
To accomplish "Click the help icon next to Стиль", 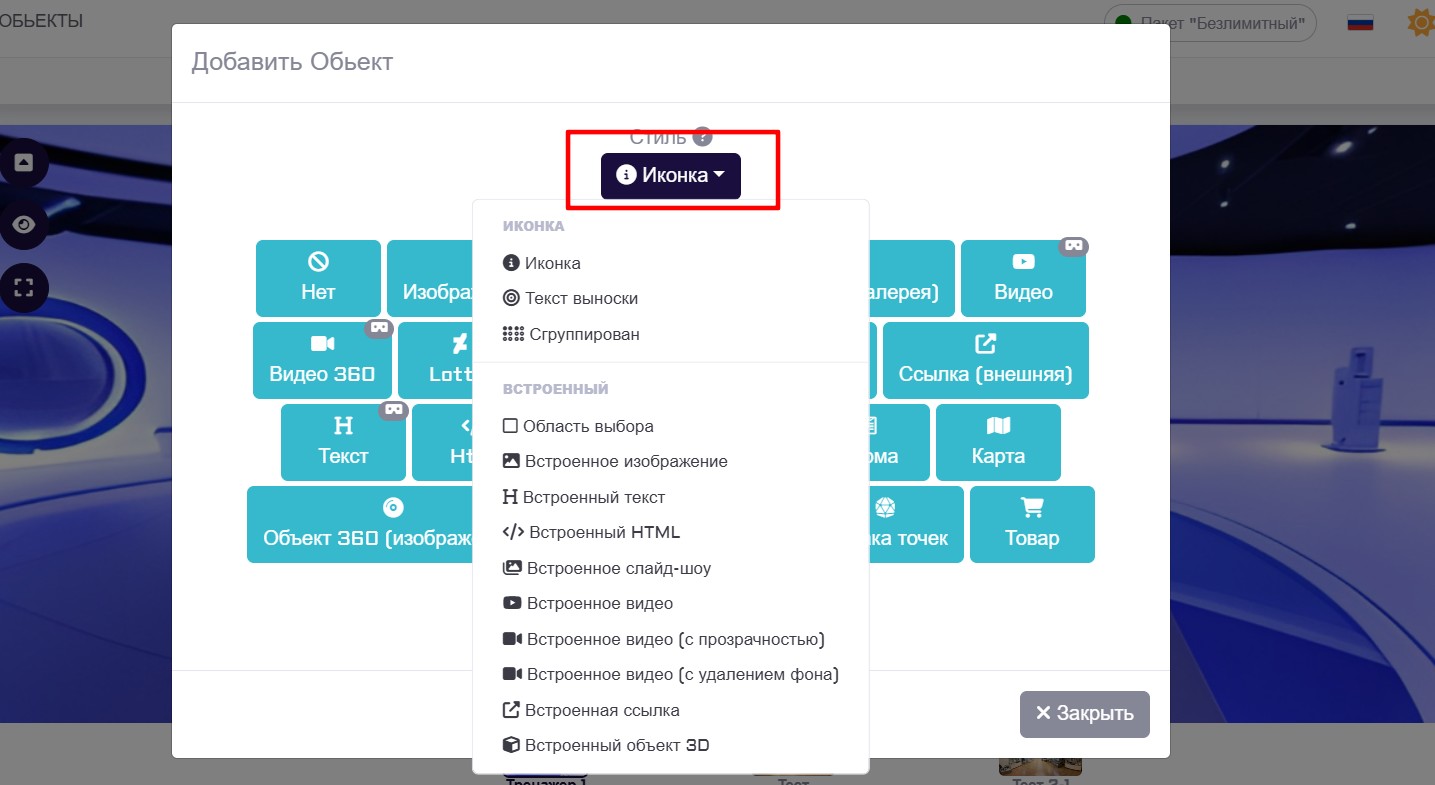I will (x=702, y=137).
